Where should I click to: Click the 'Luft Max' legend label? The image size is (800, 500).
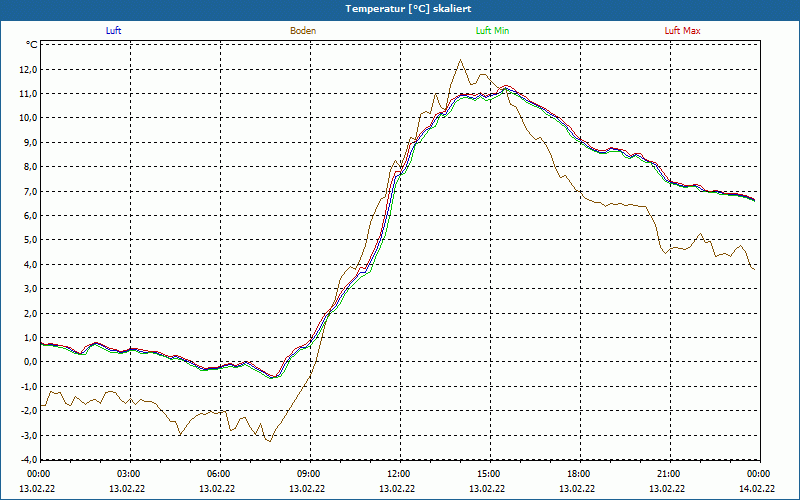(x=682, y=31)
